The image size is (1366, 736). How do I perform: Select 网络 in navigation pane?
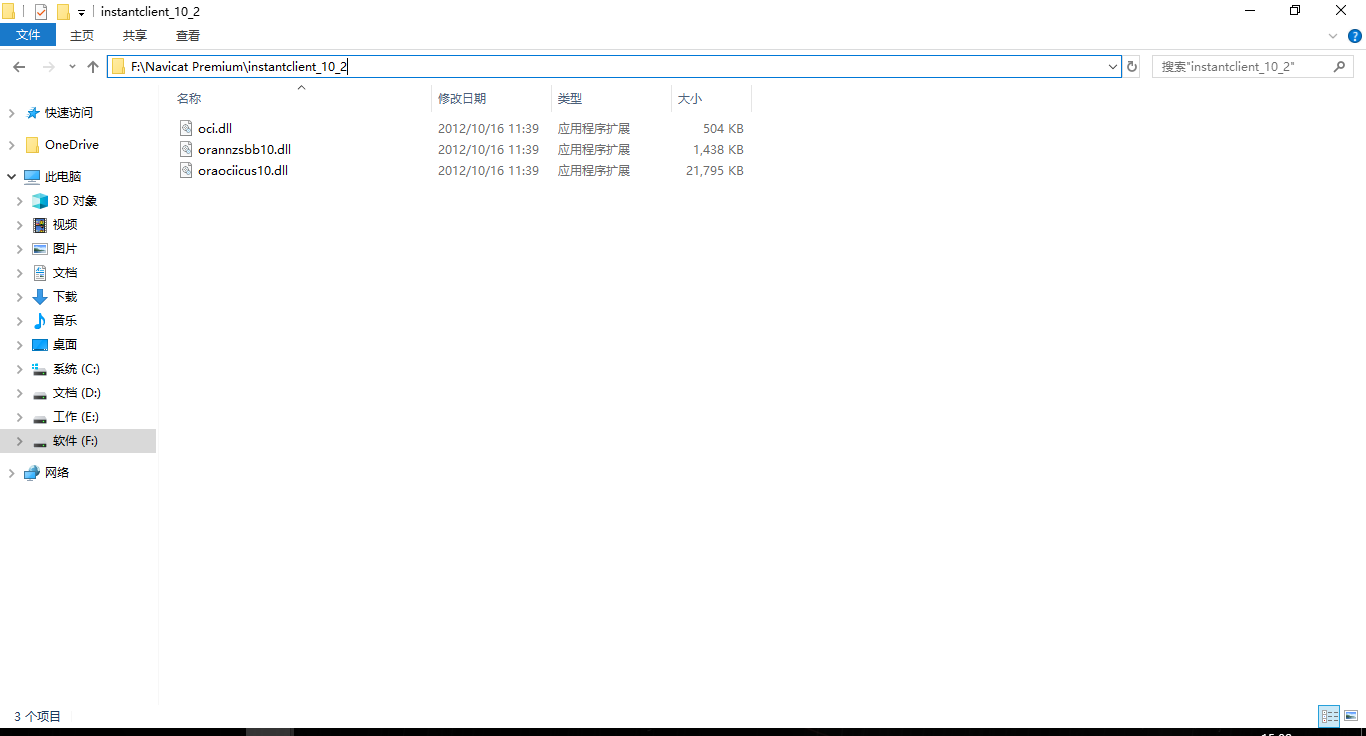[x=57, y=473]
